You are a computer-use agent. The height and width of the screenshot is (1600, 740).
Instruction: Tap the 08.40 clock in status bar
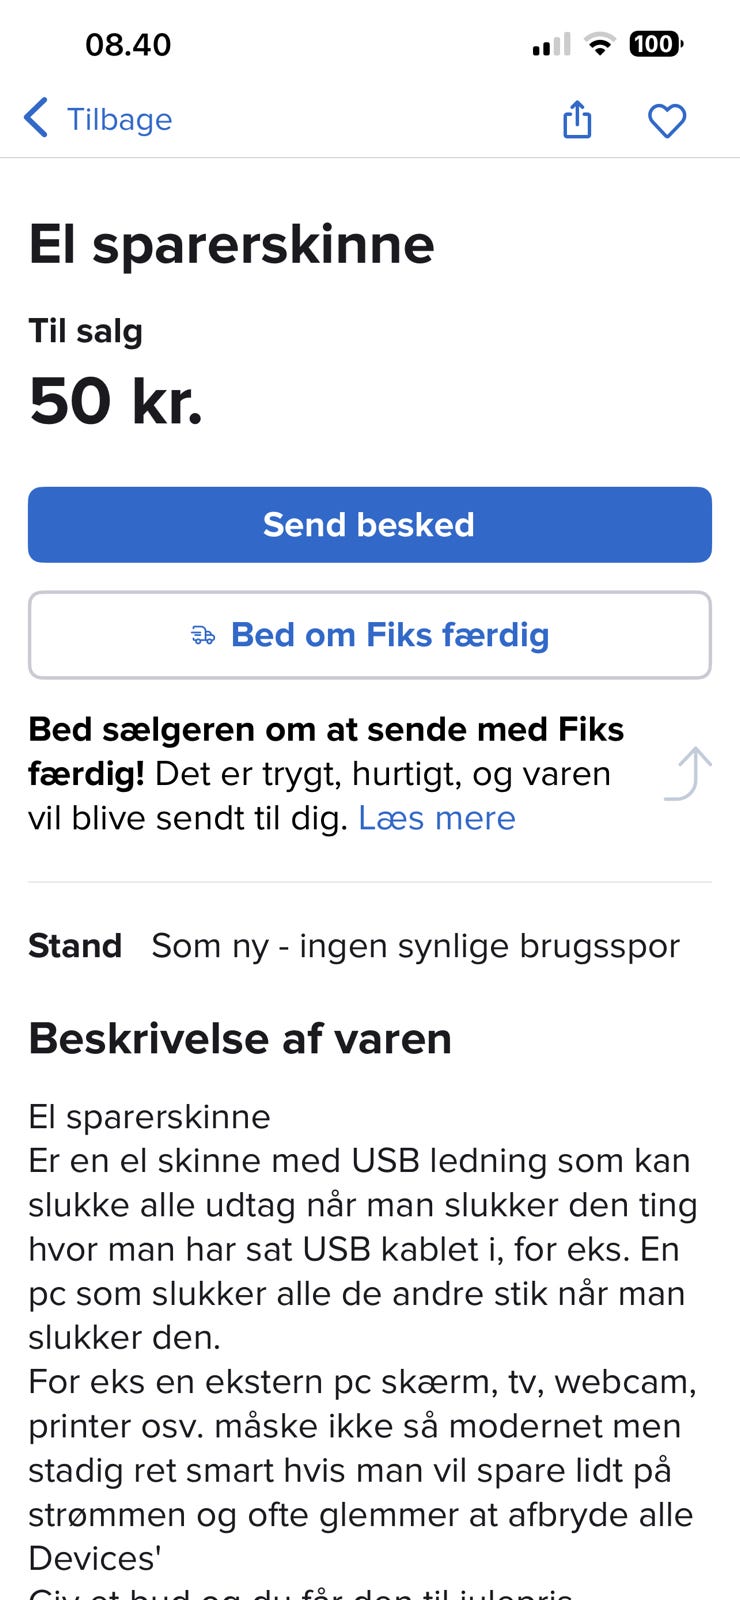click(128, 45)
